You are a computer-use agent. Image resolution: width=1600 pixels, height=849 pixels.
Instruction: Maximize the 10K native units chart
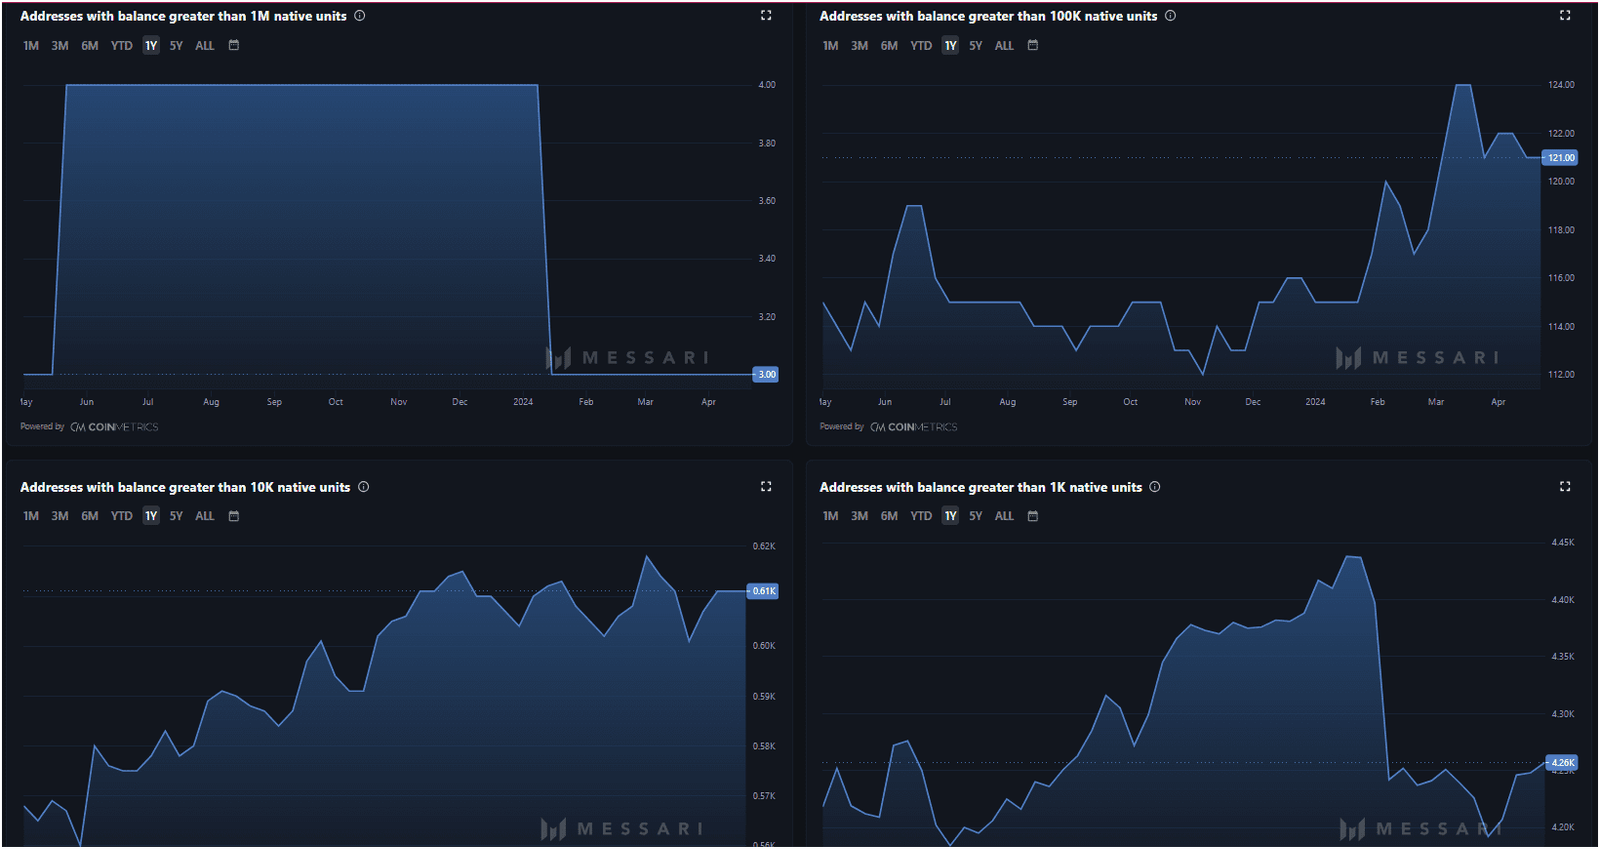[x=766, y=486]
